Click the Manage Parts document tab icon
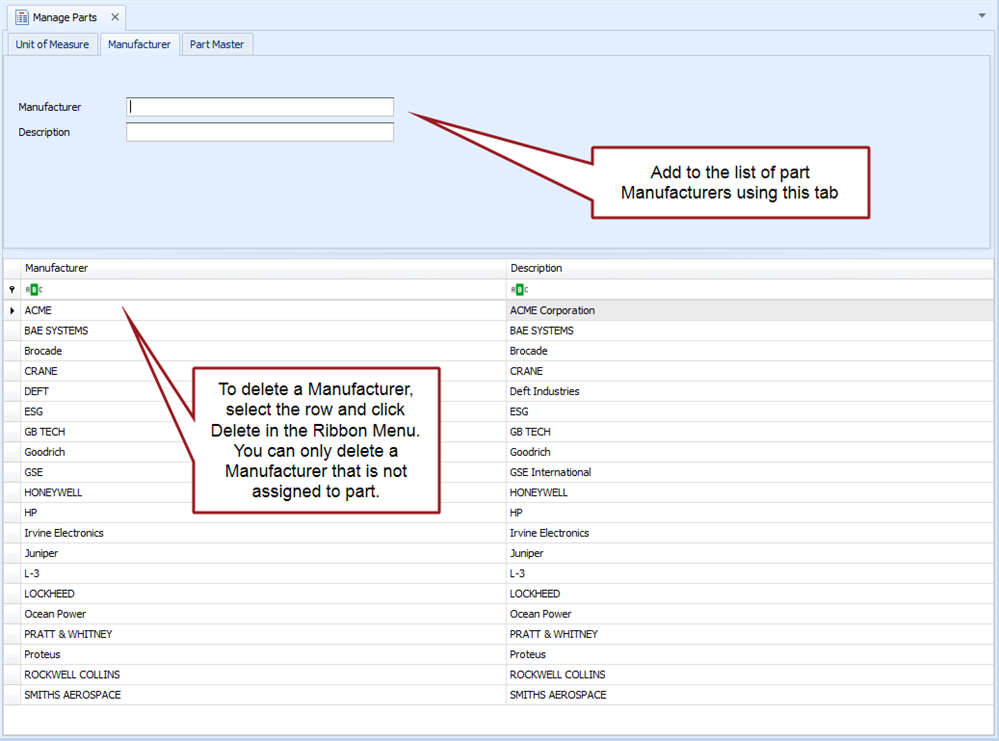The image size is (999, 741). pos(21,17)
